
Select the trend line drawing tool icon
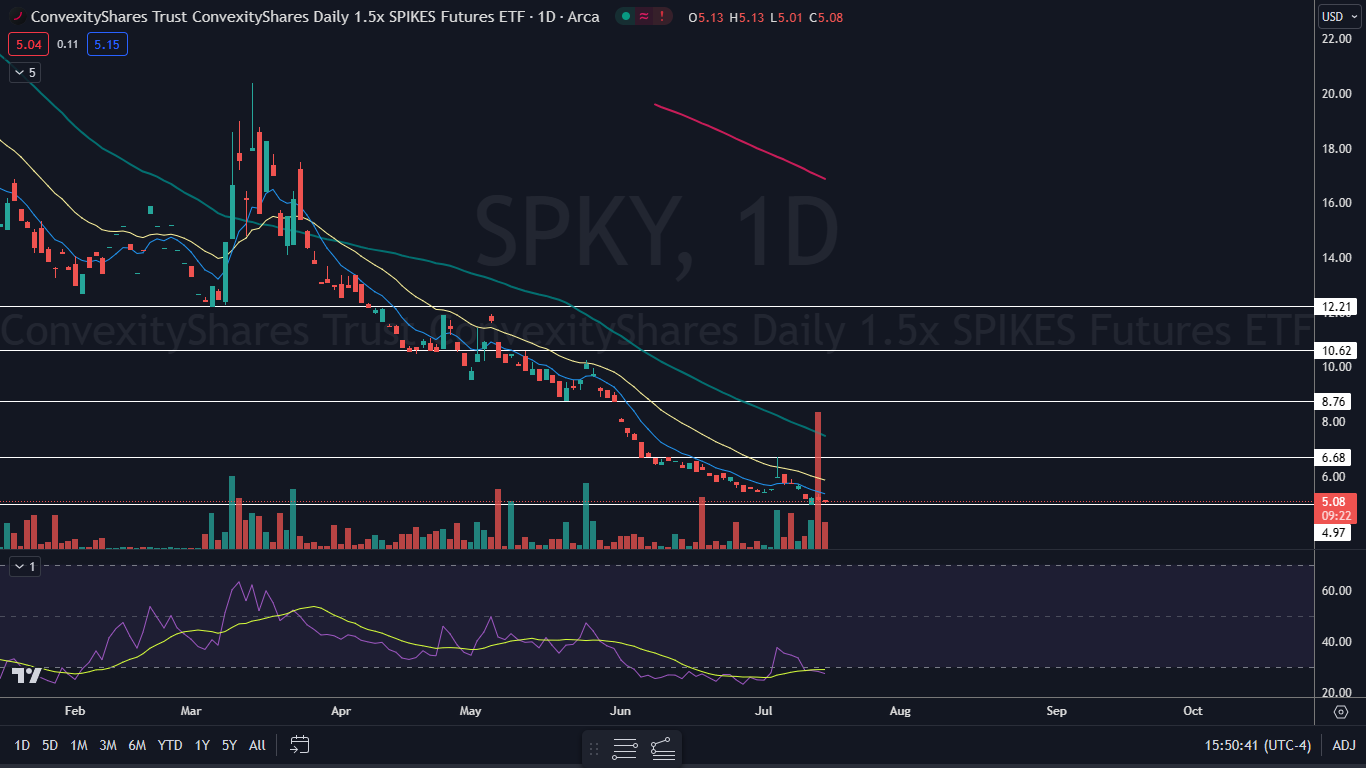point(662,748)
